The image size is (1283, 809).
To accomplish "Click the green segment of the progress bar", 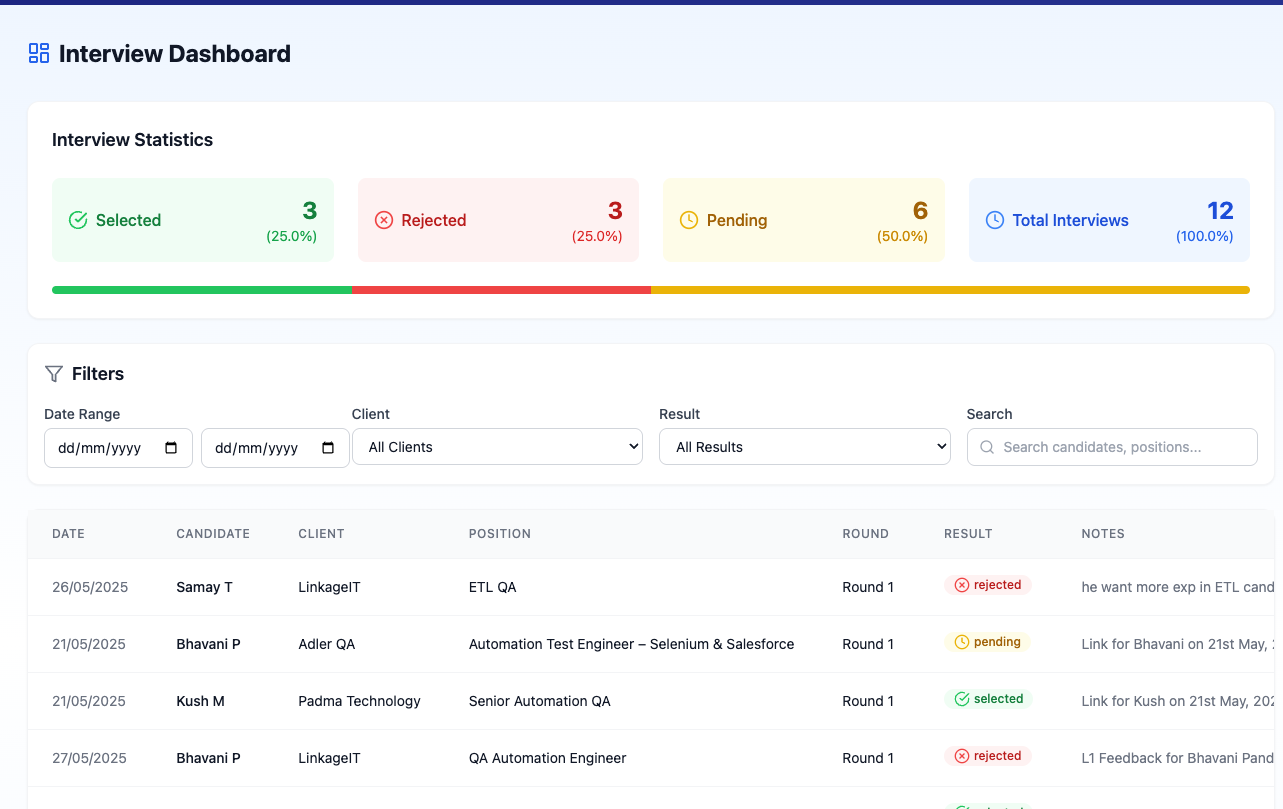I will [x=200, y=289].
